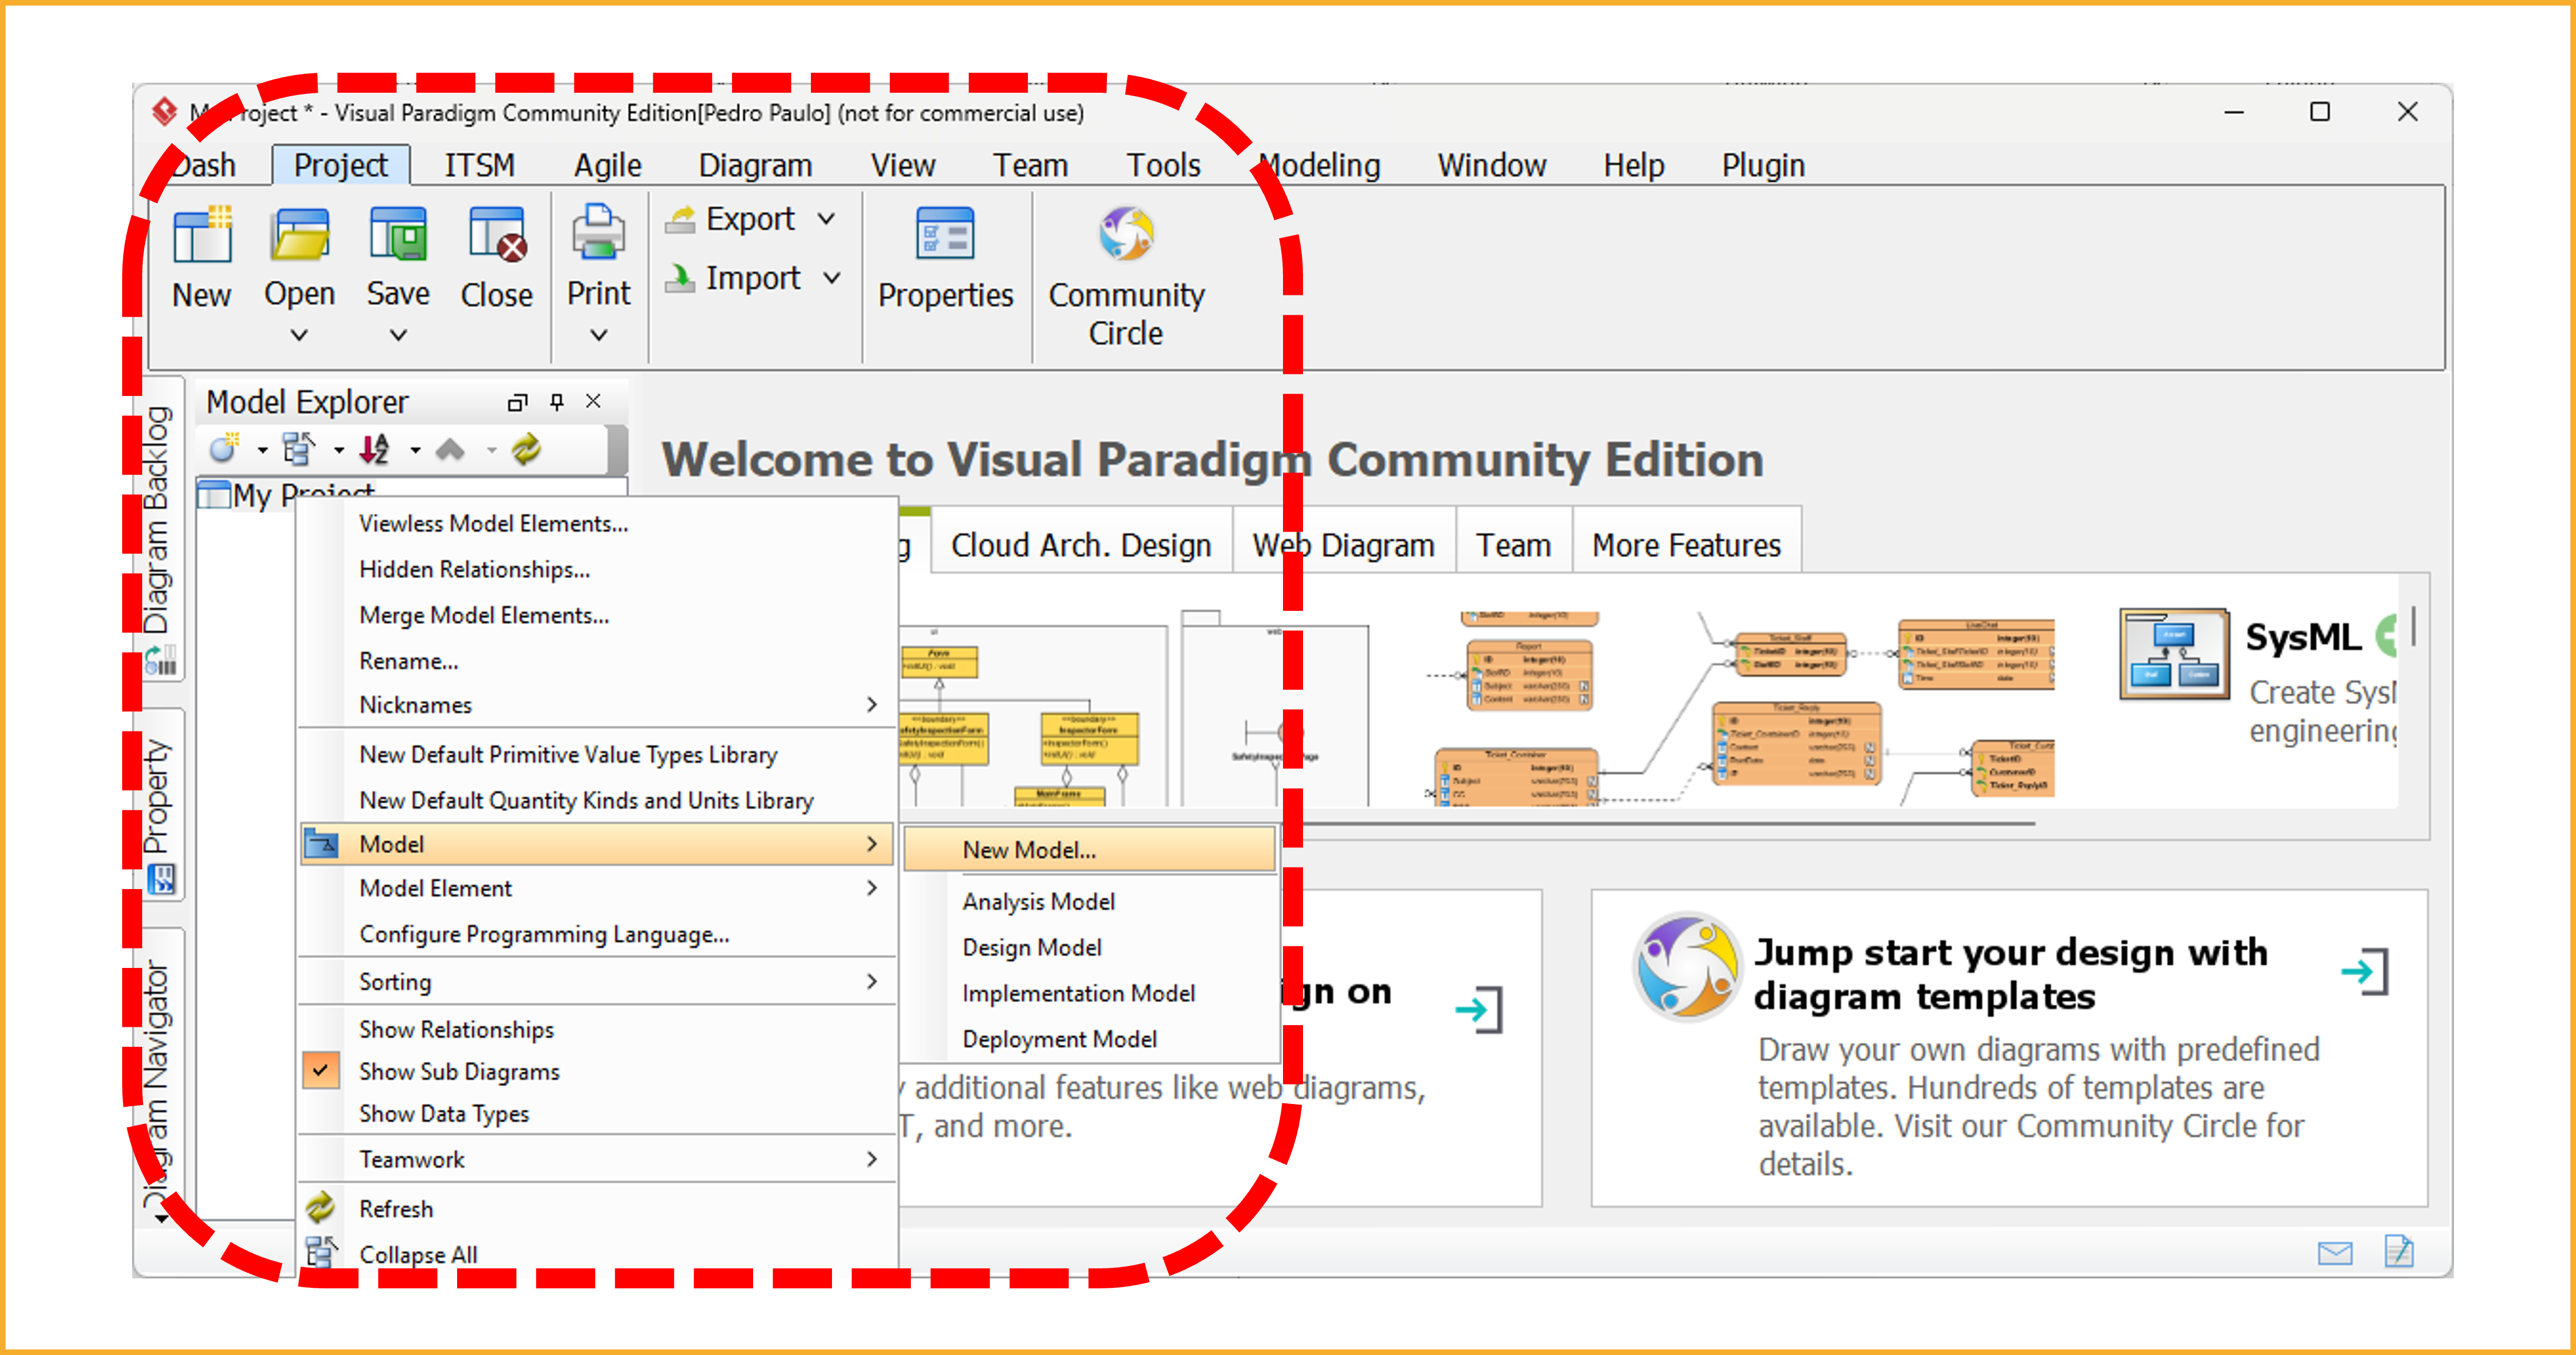Expand the Teamwork submenu
The height and width of the screenshot is (1355, 2576).
596,1159
